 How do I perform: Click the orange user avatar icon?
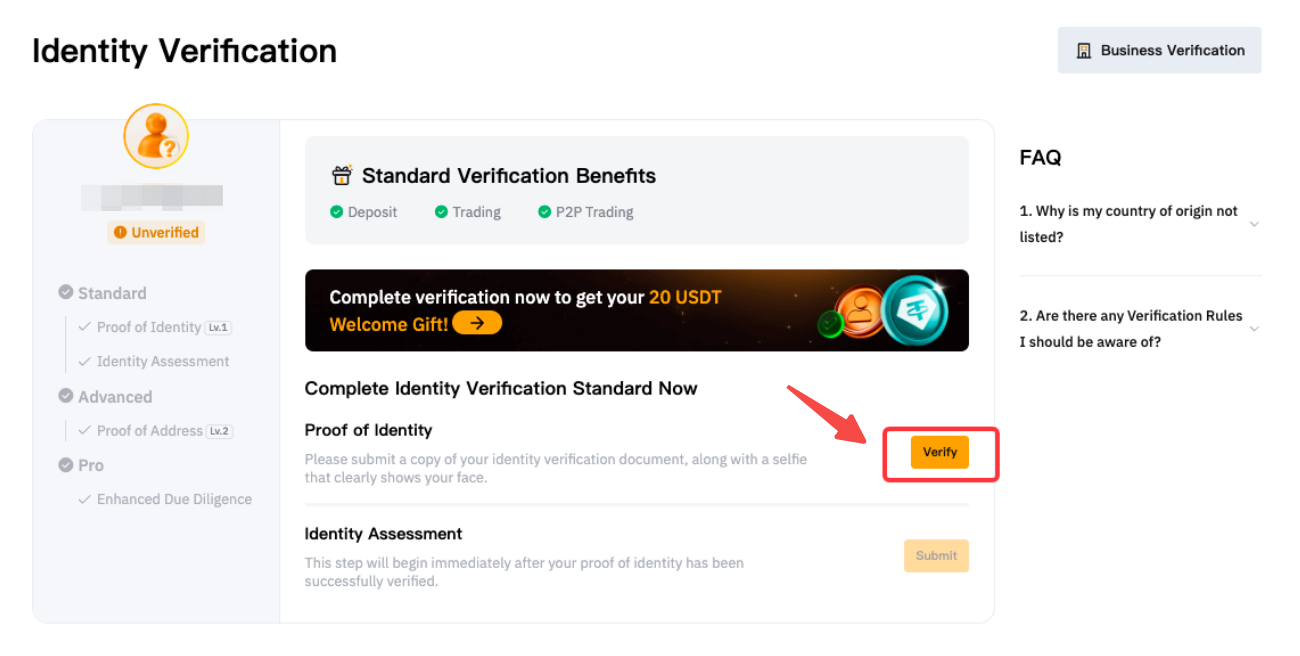pos(156,136)
